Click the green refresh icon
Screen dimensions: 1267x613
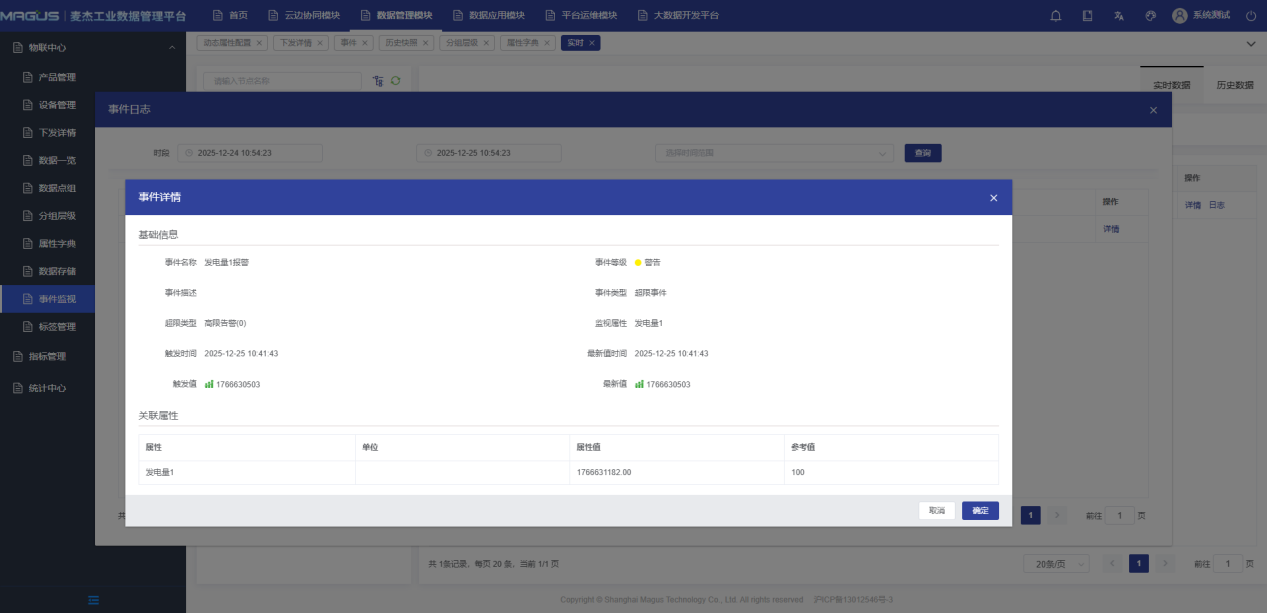pyautogui.click(x=395, y=81)
